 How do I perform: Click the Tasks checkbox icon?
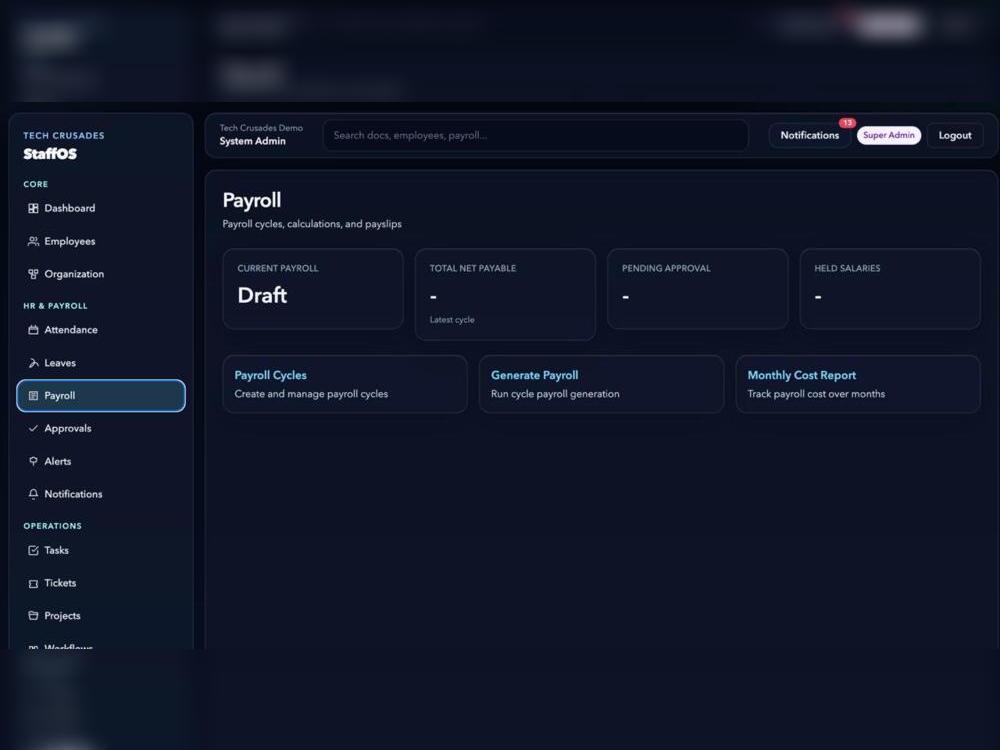point(33,550)
